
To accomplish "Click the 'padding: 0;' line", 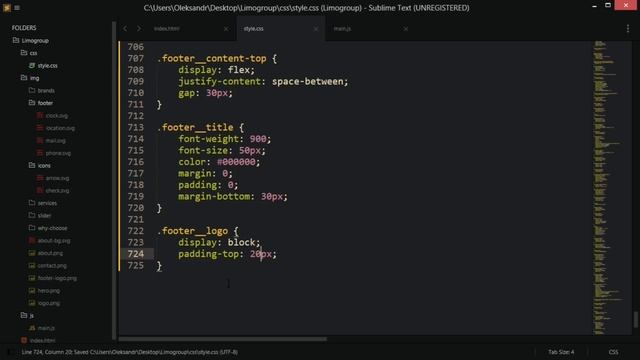I will pos(208,185).
